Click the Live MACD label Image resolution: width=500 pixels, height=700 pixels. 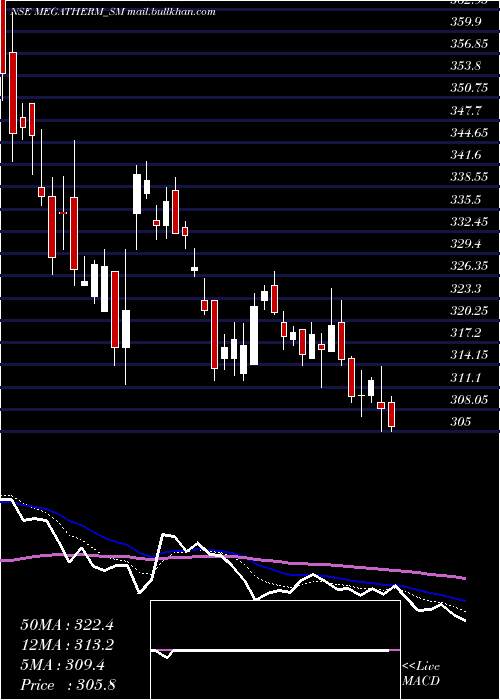coord(421,673)
